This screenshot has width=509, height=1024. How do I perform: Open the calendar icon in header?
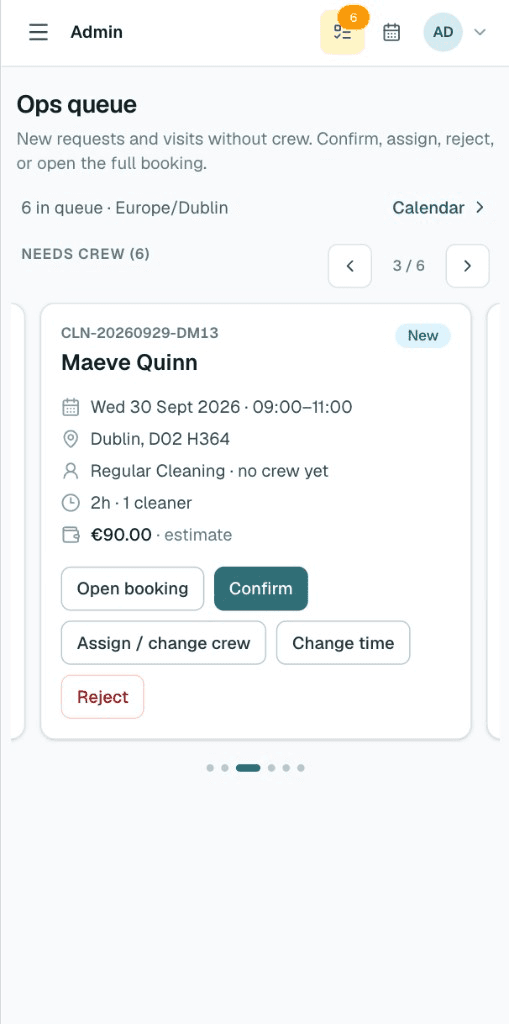(x=391, y=32)
